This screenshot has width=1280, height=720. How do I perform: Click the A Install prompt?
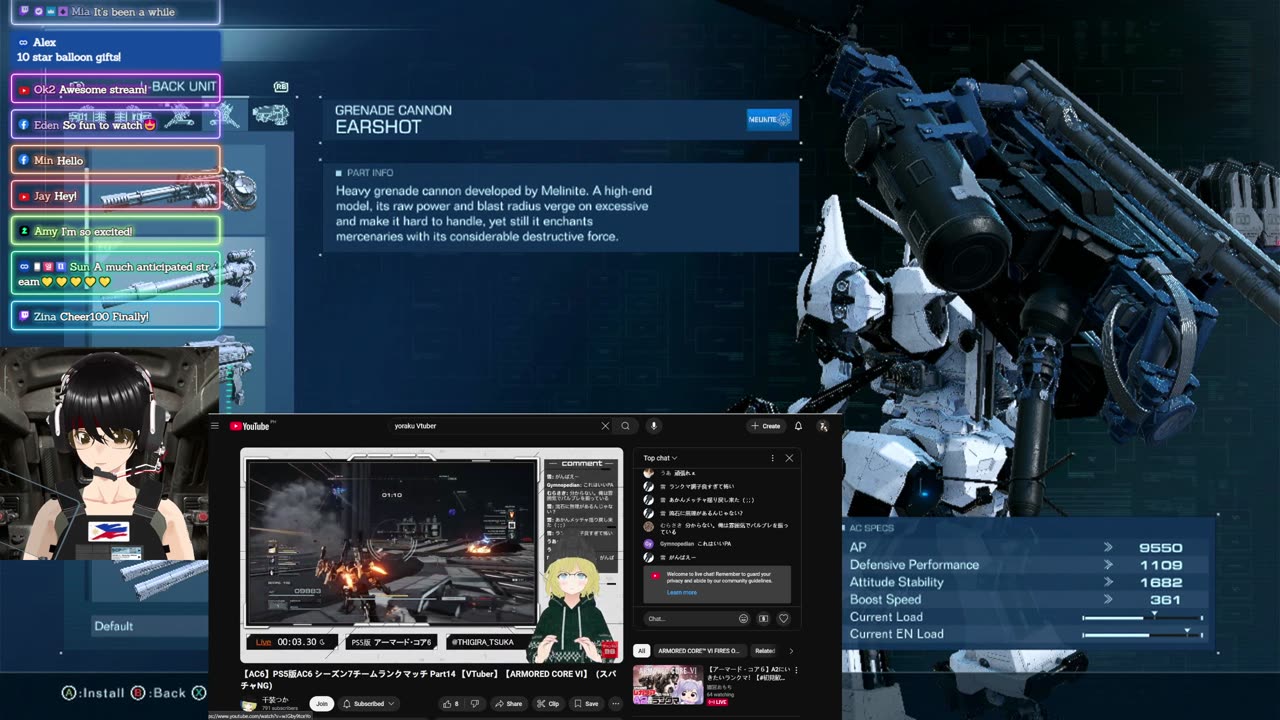point(93,692)
